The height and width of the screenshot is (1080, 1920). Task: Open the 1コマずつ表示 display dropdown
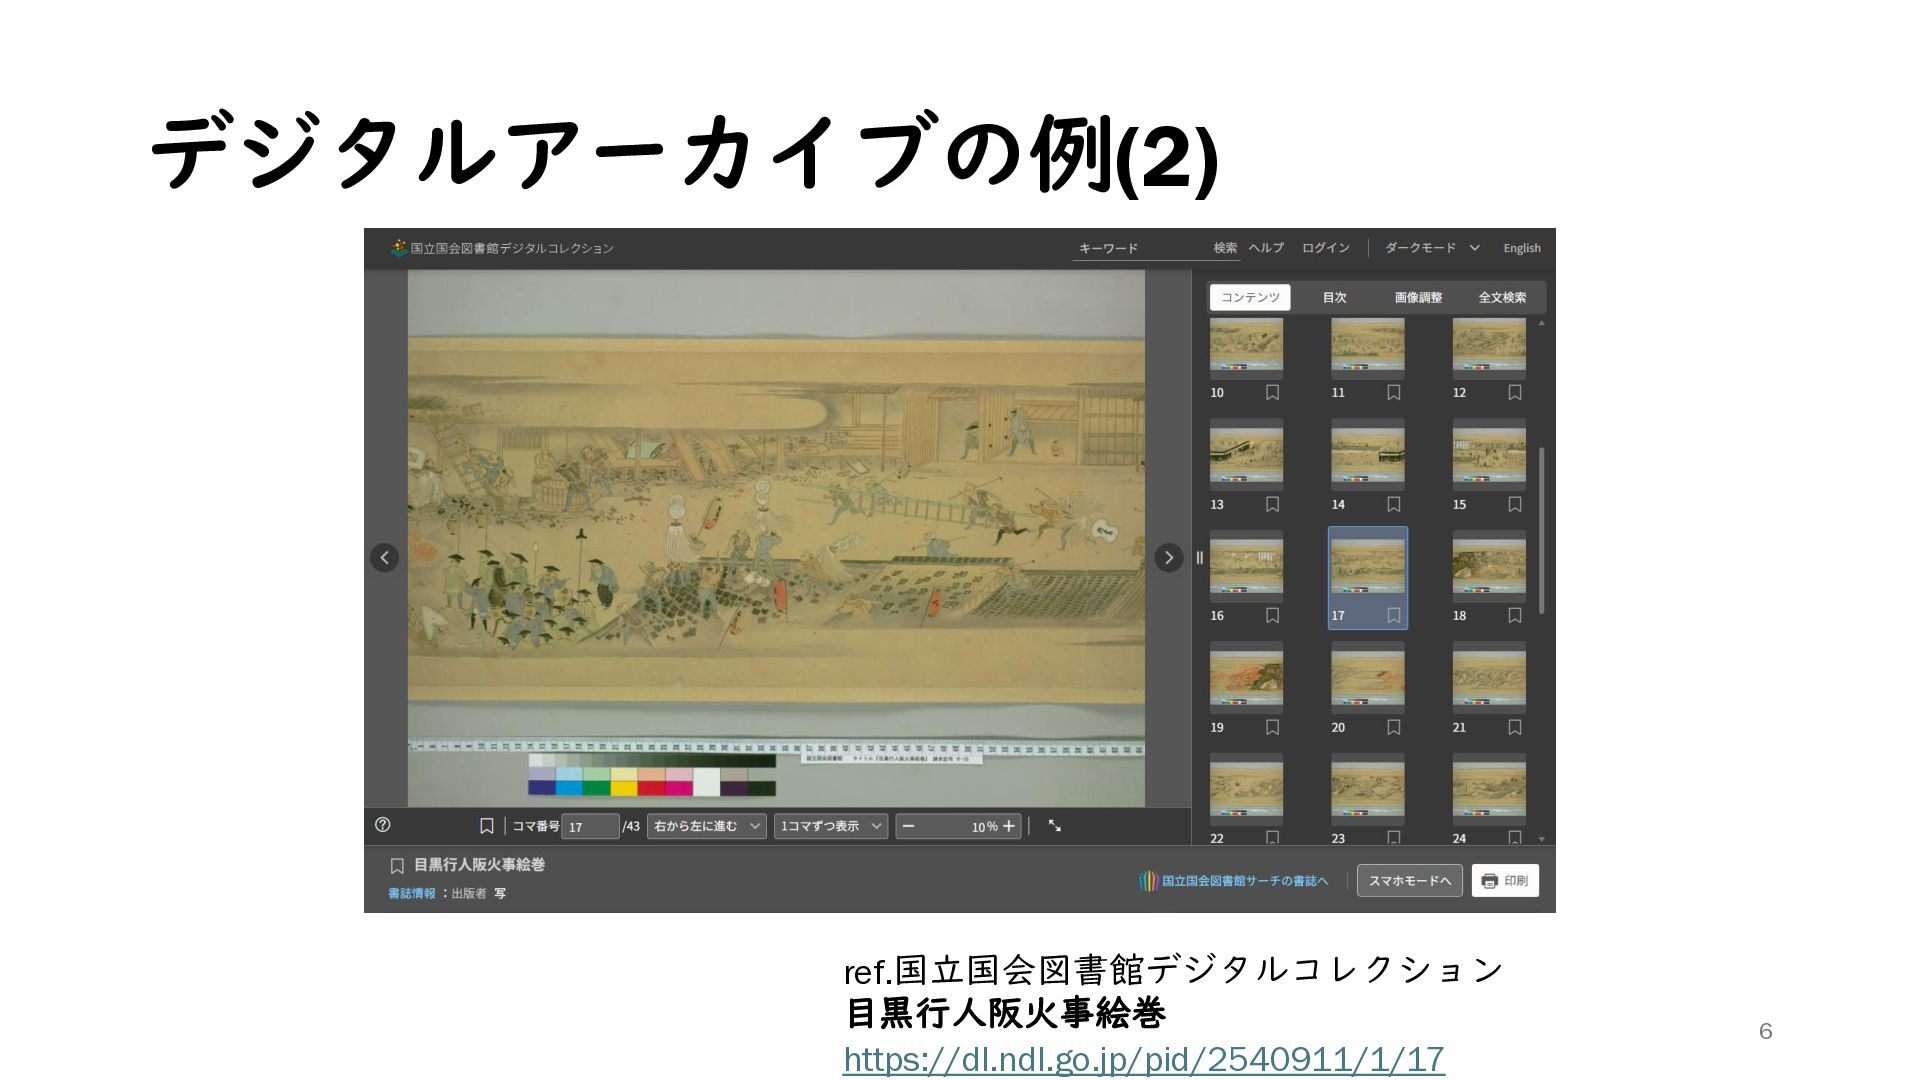[830, 826]
